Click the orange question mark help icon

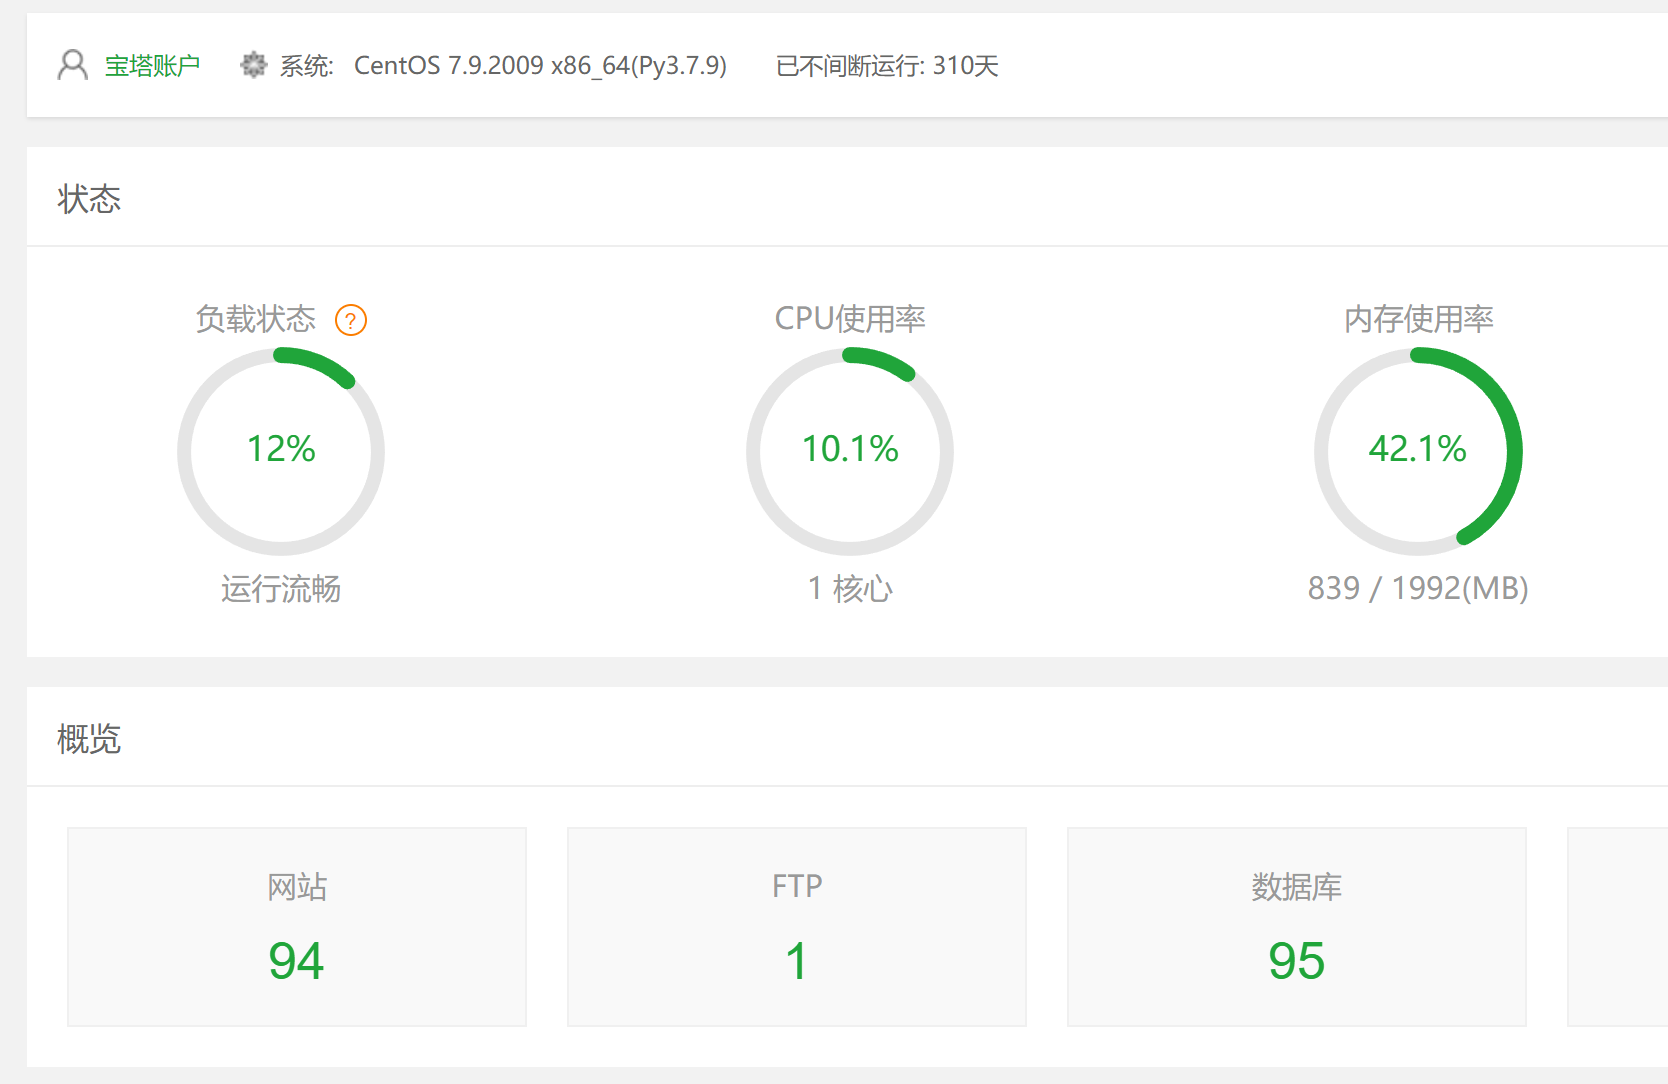tap(350, 320)
